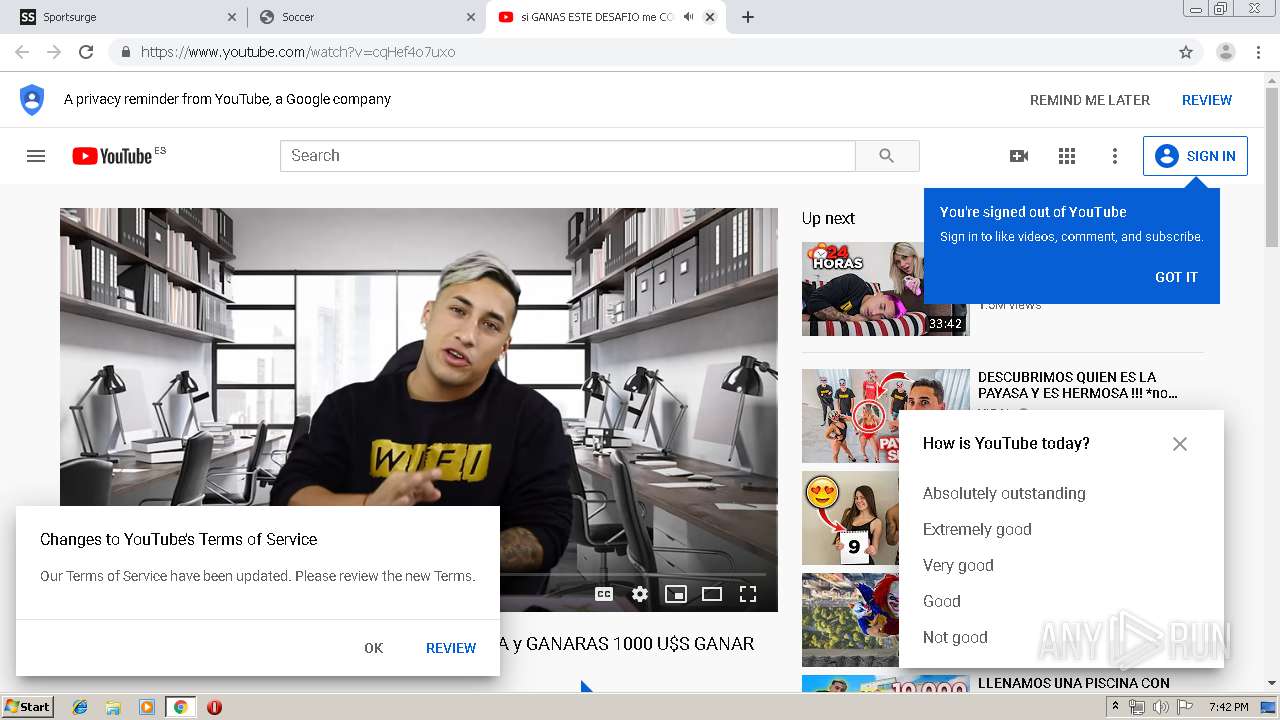Open Chrome profile avatar icon
Screen dimensions: 1280x720
(x=1225, y=52)
